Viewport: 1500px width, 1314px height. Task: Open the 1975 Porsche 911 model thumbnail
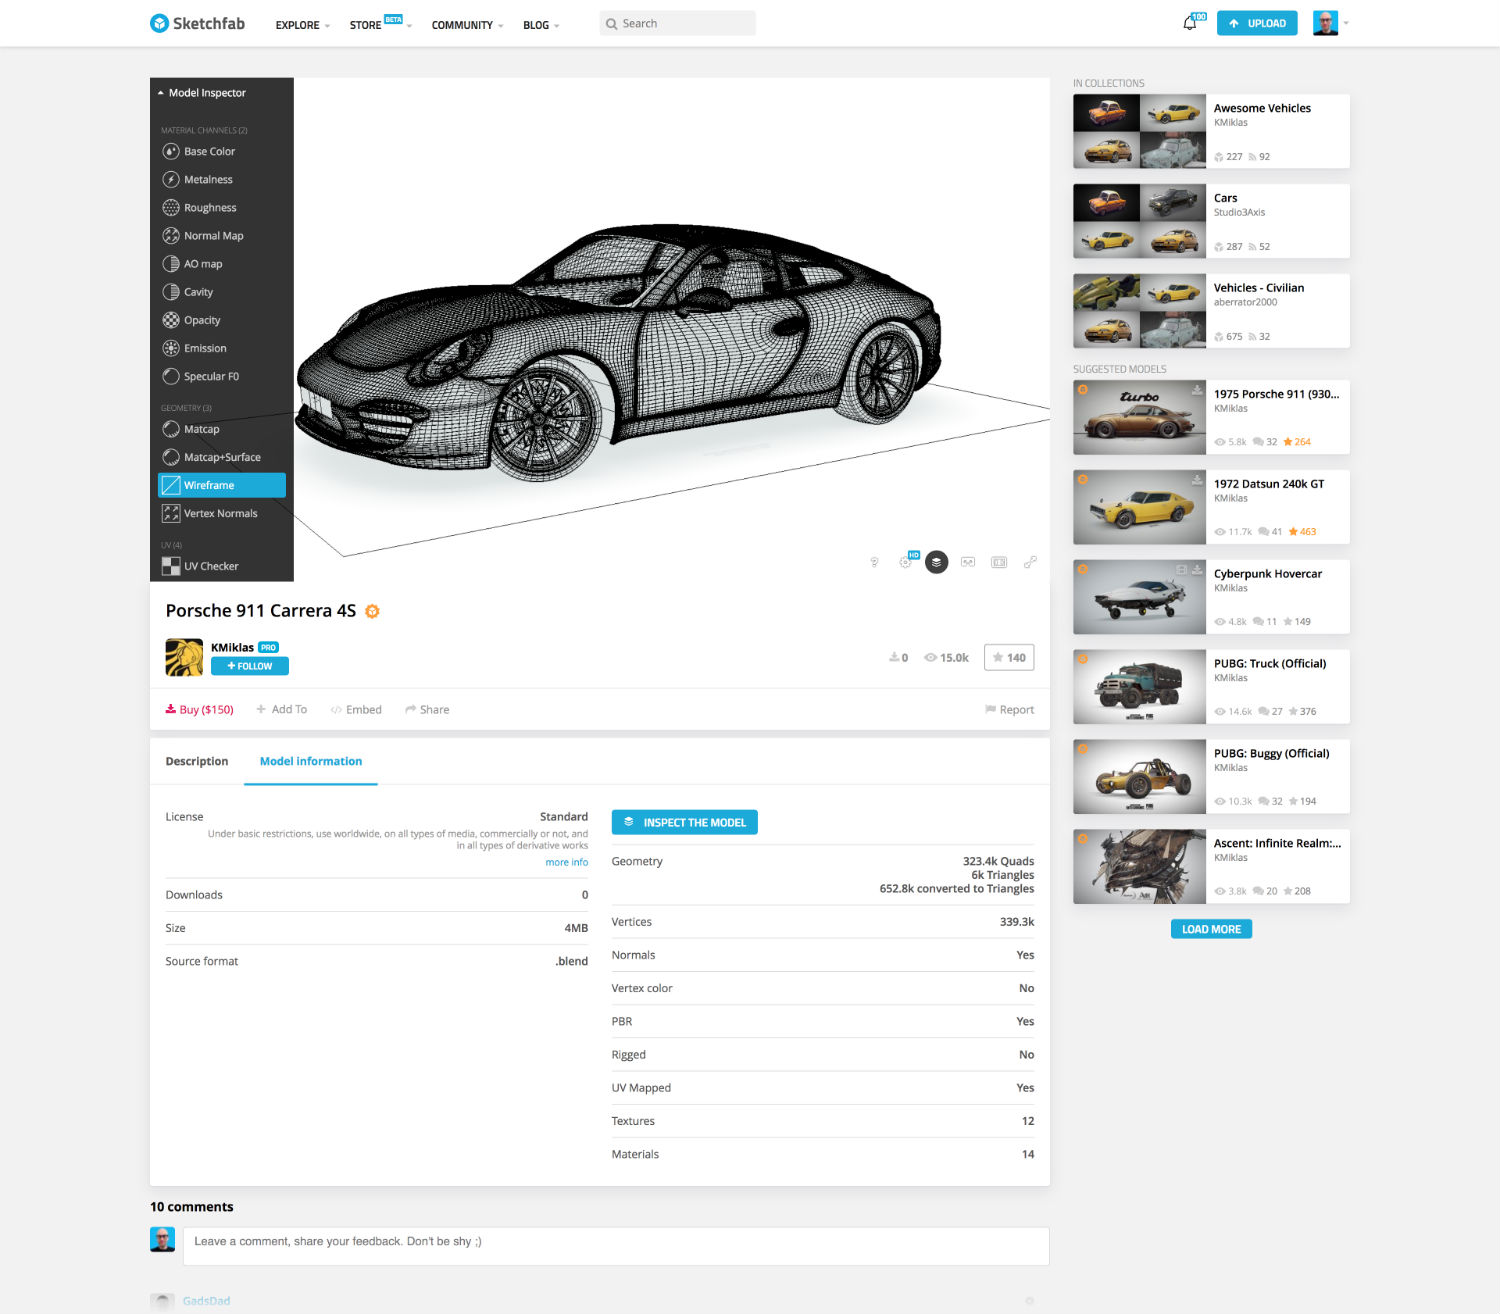[1139, 417]
